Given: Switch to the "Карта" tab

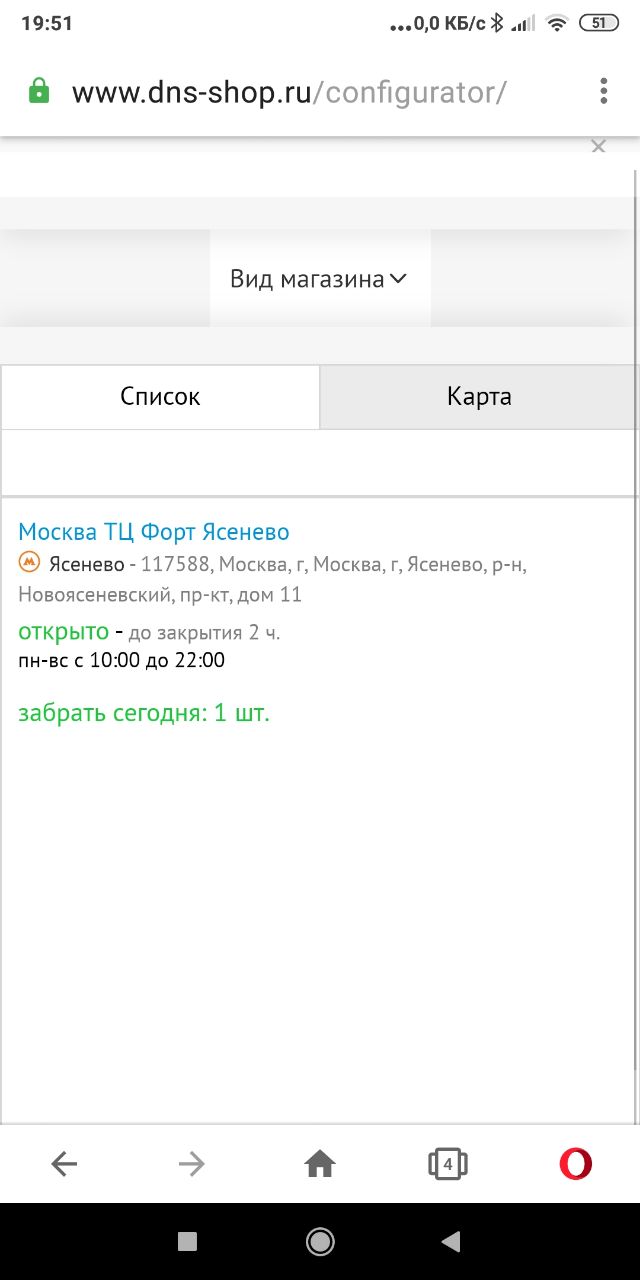Looking at the screenshot, I should tap(479, 397).
